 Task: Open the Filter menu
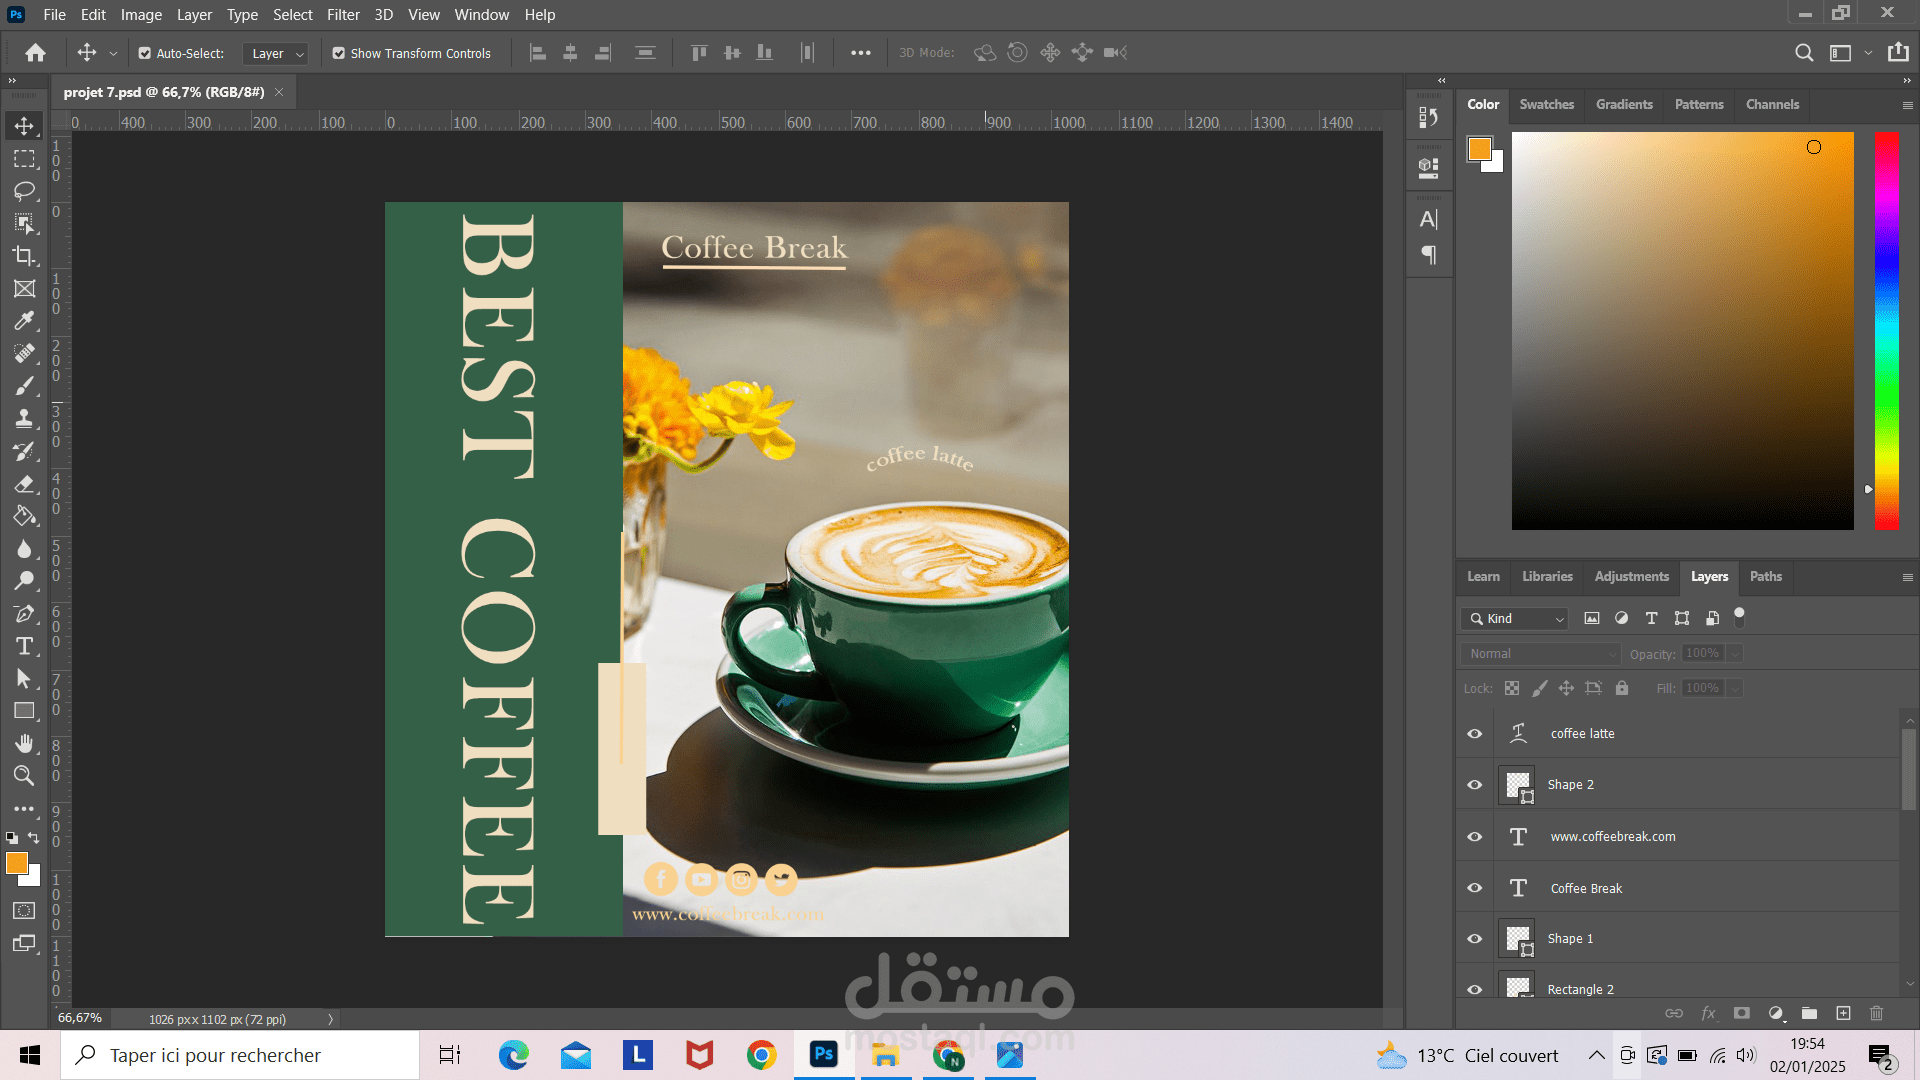343,14
